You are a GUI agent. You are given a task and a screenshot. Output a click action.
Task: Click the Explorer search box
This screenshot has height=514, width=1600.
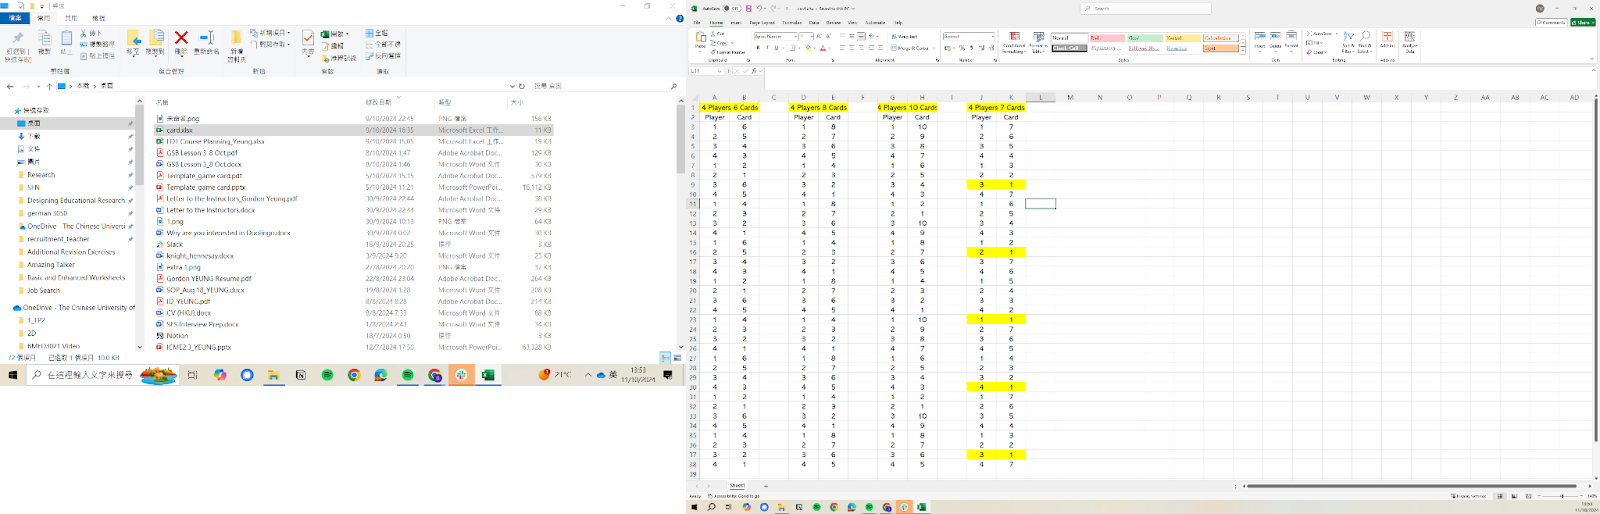coord(604,86)
